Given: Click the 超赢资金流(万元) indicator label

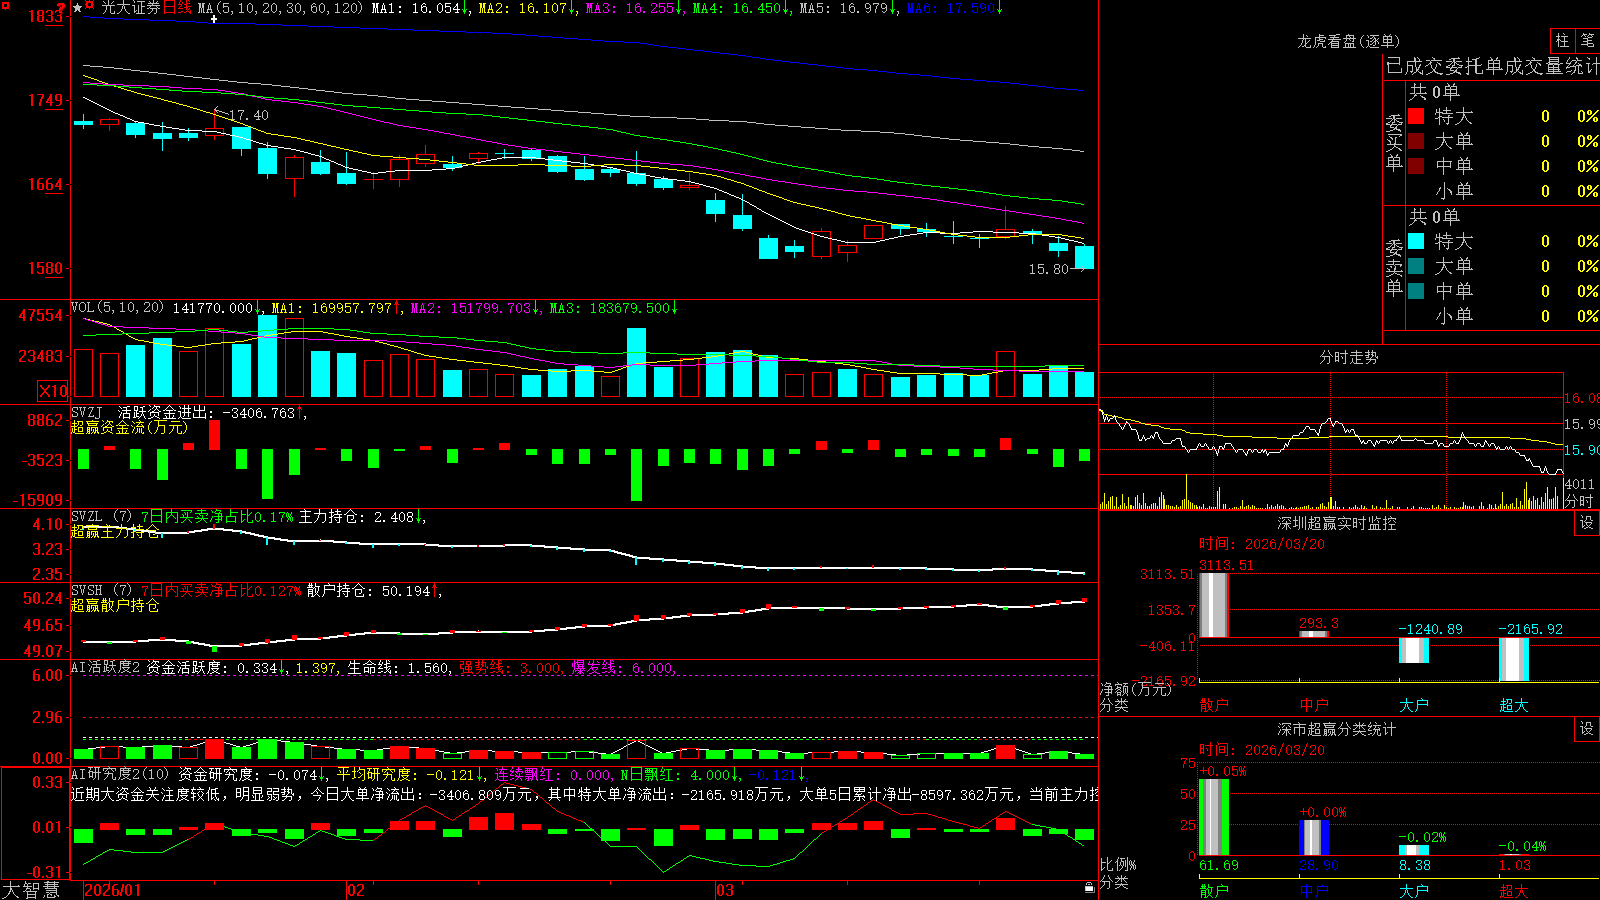Looking at the screenshot, I should [128, 427].
